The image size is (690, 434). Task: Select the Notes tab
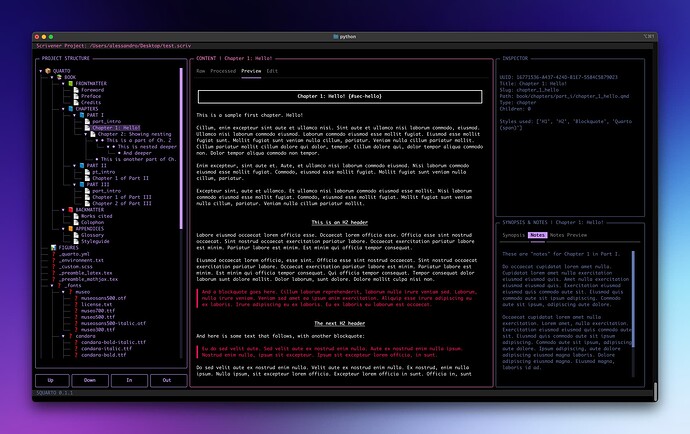(x=537, y=235)
